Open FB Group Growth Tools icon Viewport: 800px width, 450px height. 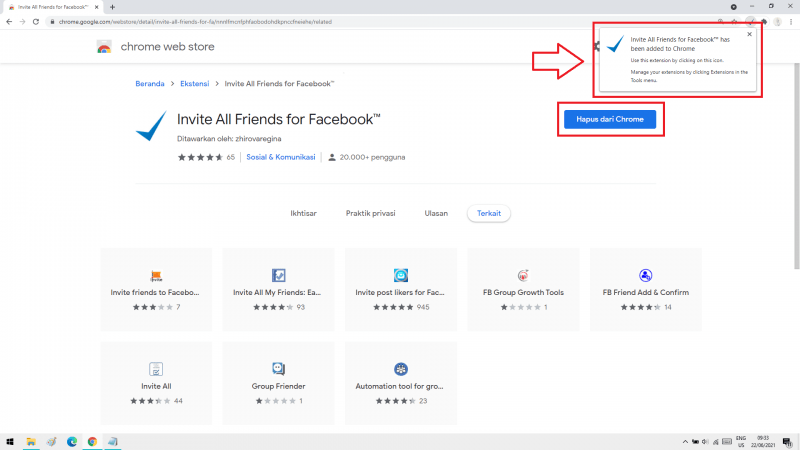[523, 276]
